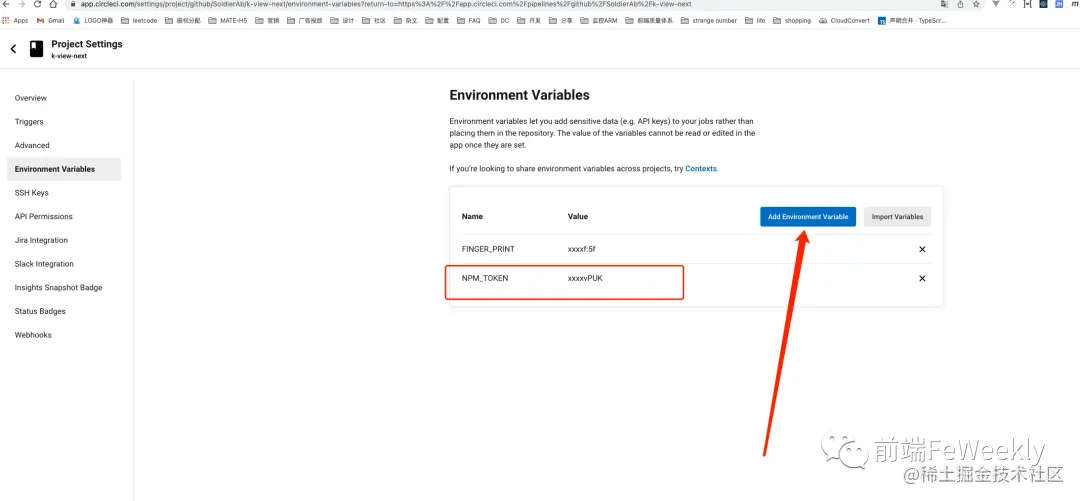Viewport: 1080px width, 501px height.
Task: Click the k-view-next project repository icon
Action: pyautogui.click(x=36, y=49)
